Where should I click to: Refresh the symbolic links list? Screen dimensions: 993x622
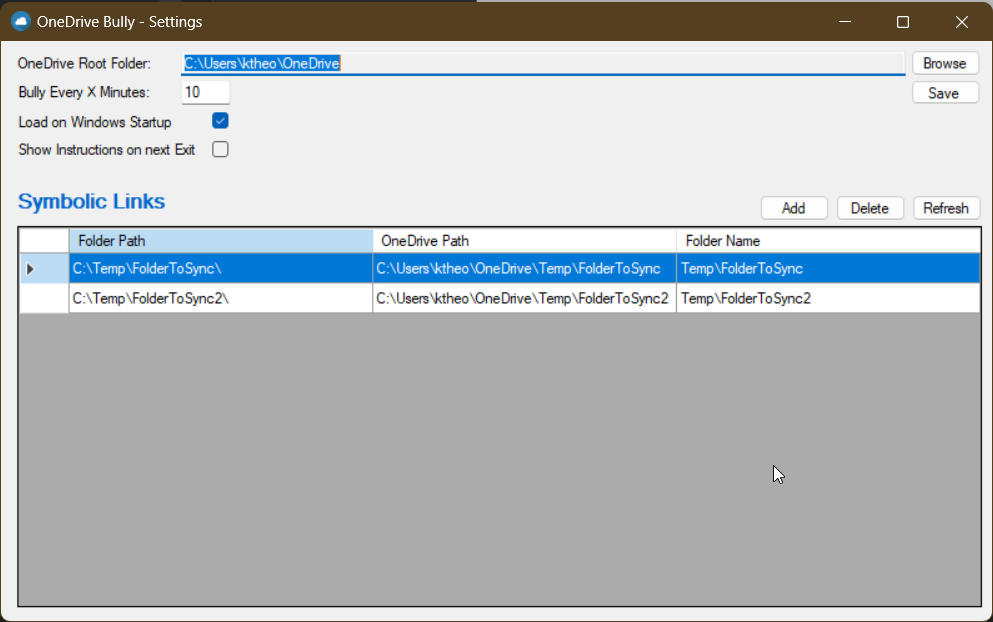click(946, 208)
